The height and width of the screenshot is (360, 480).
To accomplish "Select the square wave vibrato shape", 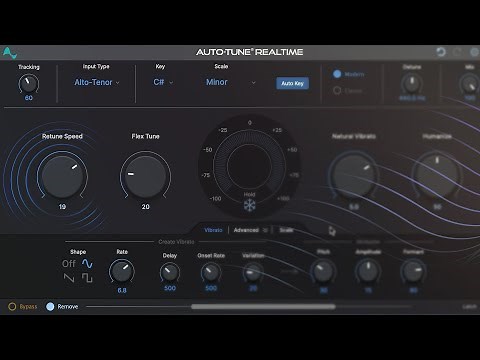I will (87, 278).
